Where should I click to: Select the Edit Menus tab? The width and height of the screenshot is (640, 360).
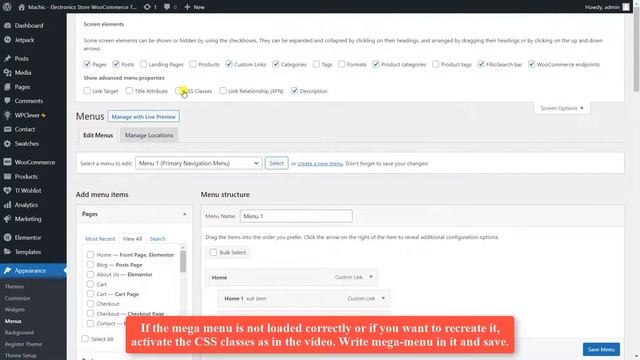(x=98, y=135)
